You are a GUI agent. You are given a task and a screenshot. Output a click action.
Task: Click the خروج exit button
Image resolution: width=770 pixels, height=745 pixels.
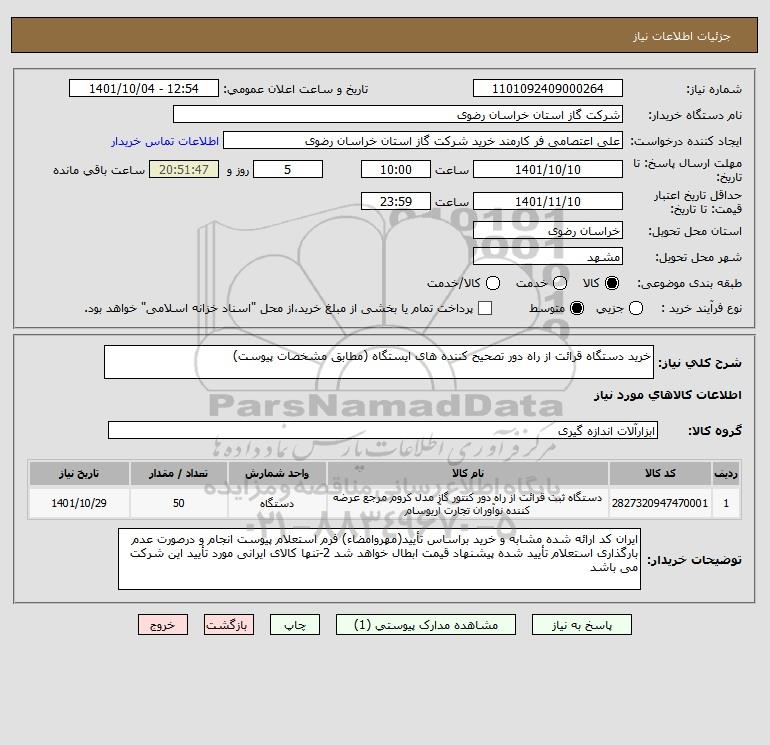(x=163, y=625)
